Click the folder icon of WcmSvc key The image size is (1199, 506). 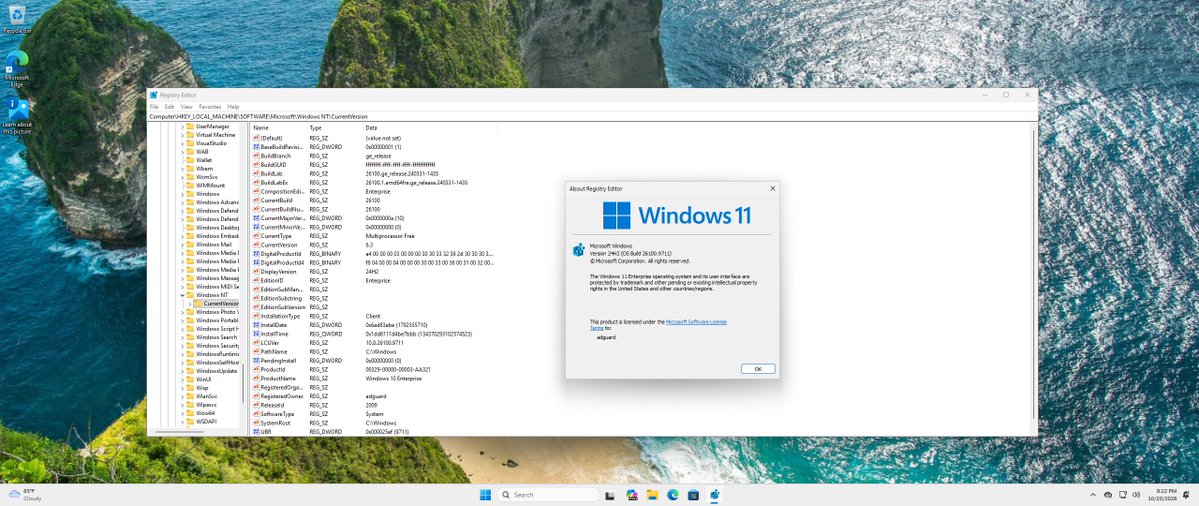[190, 177]
